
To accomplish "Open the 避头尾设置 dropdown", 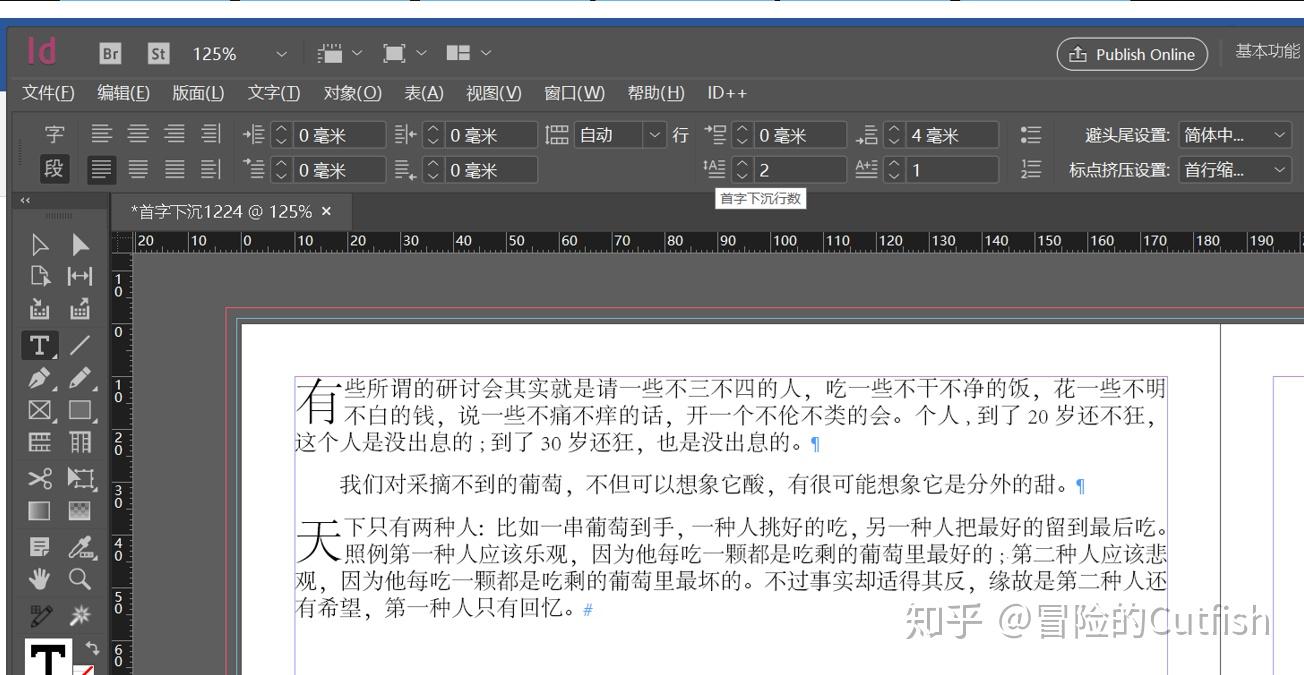I will (1240, 134).
